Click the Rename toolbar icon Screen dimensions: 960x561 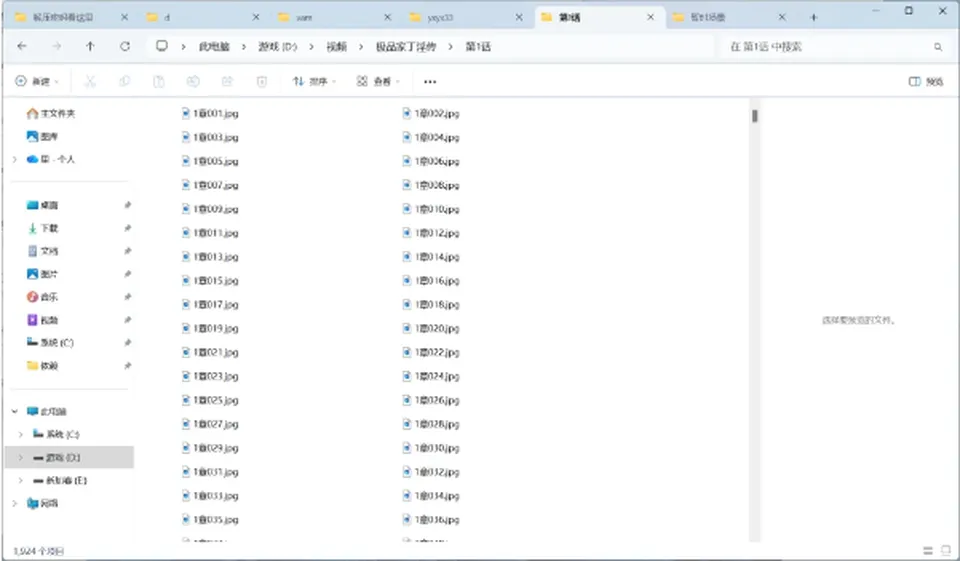[193, 81]
